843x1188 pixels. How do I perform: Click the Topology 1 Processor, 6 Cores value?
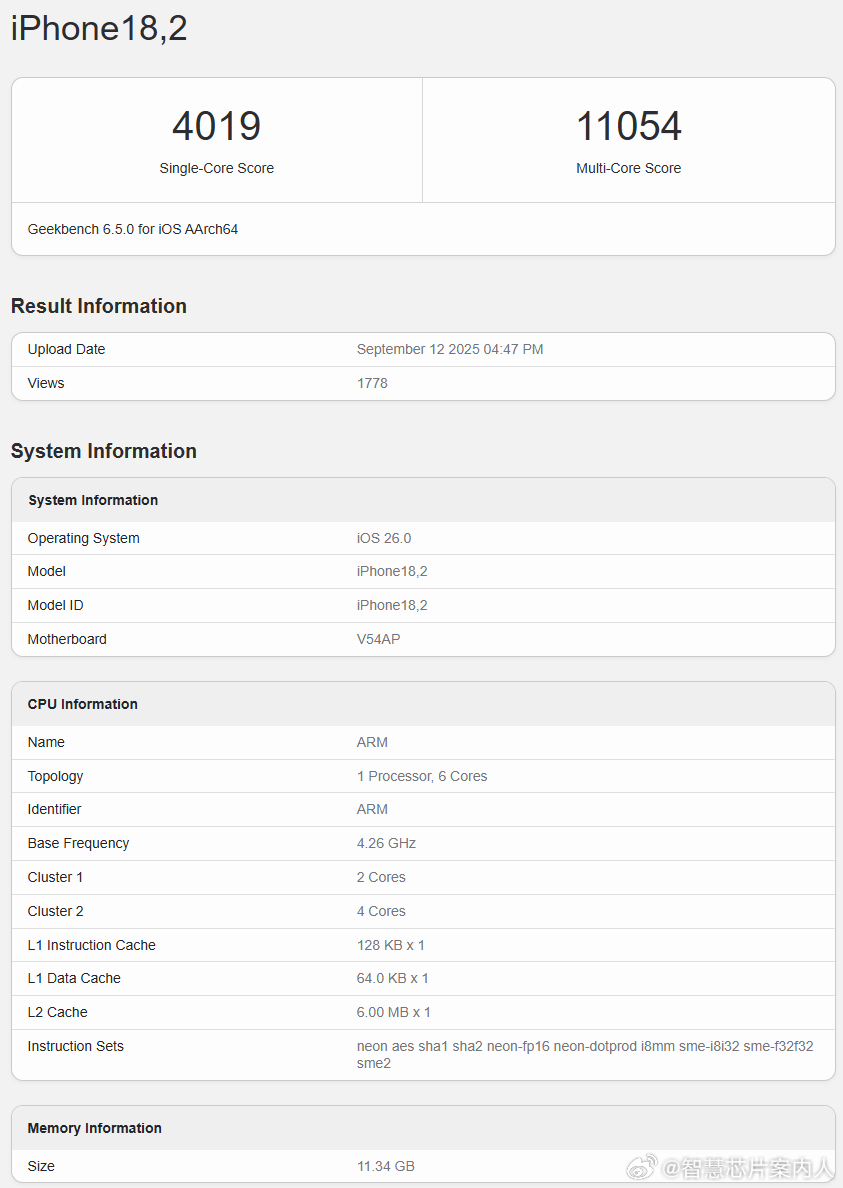tap(422, 776)
